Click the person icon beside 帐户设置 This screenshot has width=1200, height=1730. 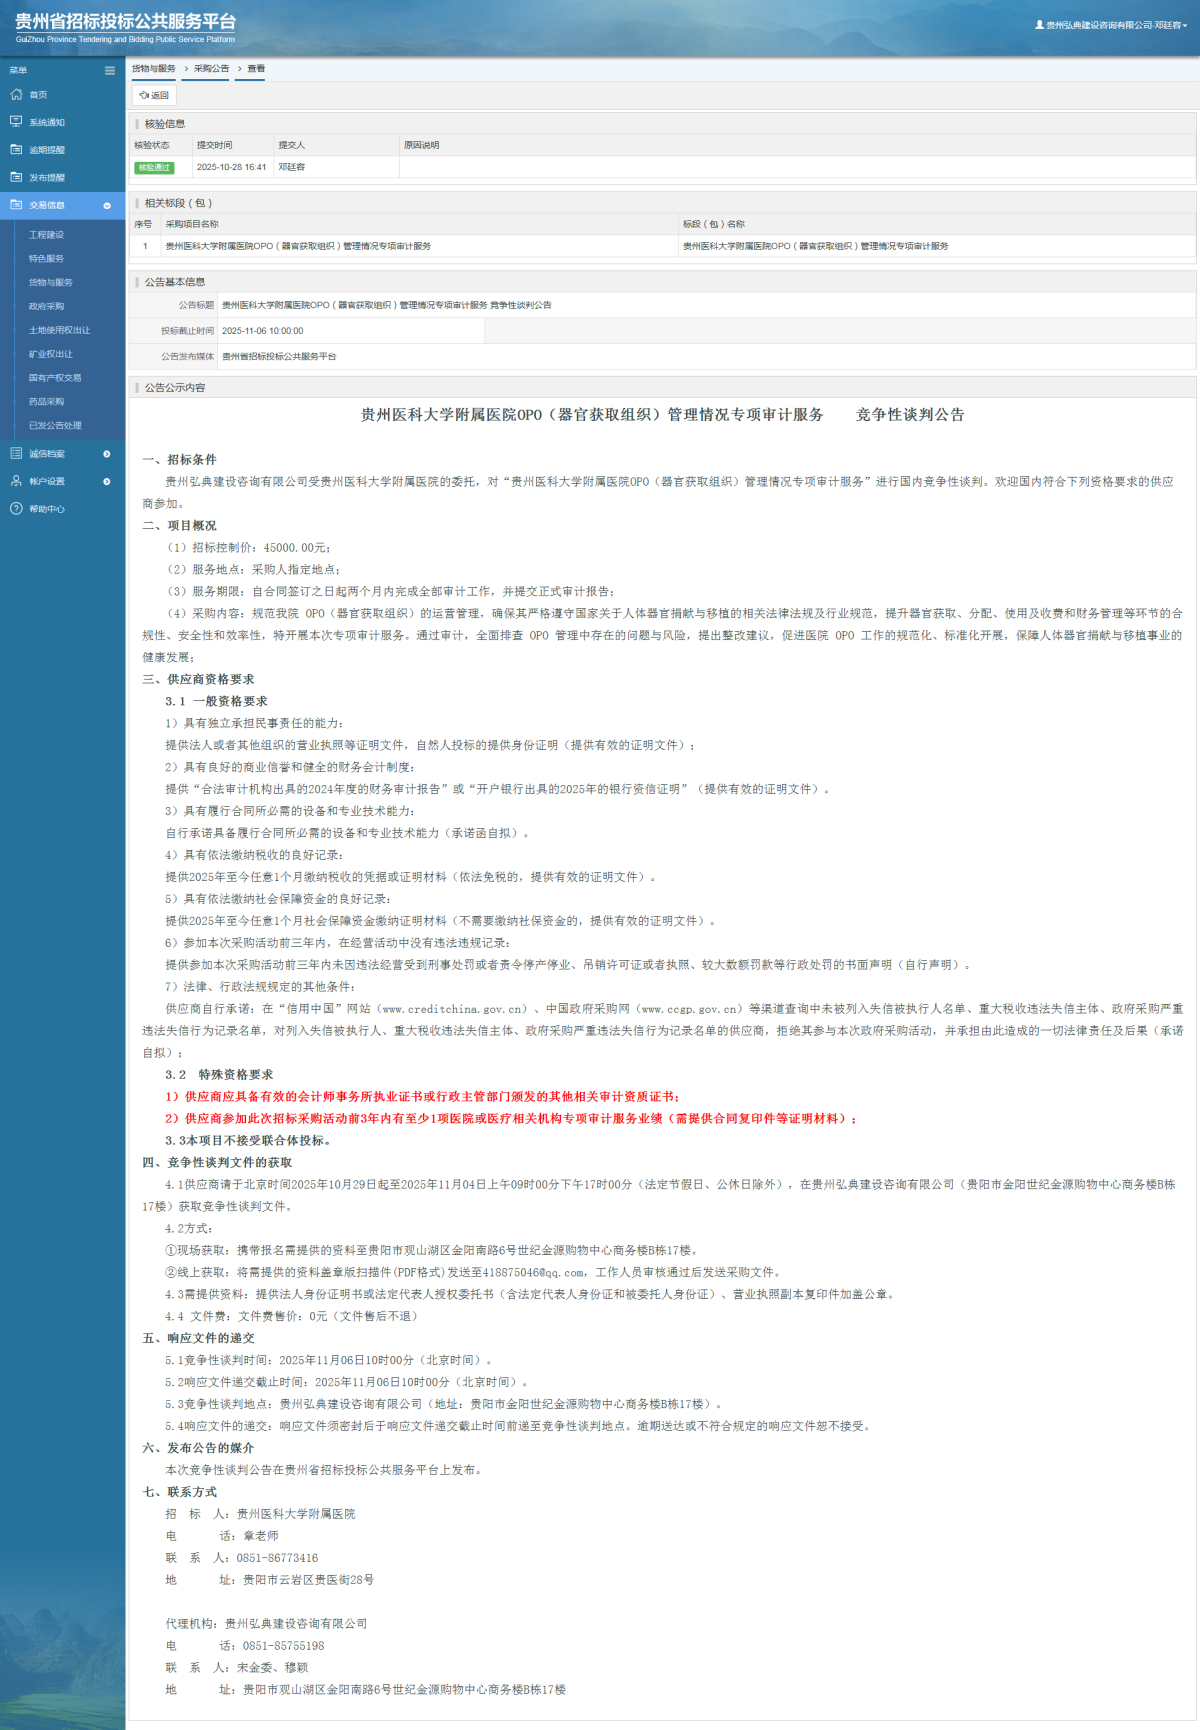pyautogui.click(x=16, y=481)
